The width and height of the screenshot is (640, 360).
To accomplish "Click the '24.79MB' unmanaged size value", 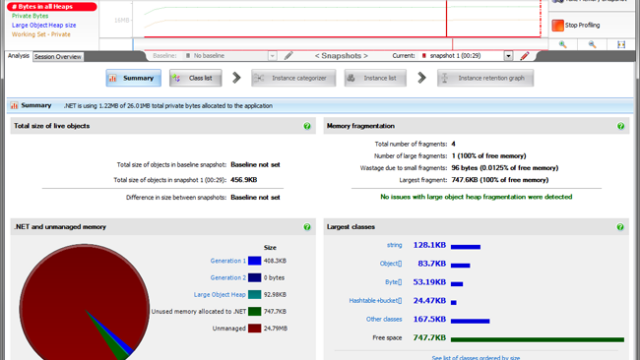I will [276, 328].
